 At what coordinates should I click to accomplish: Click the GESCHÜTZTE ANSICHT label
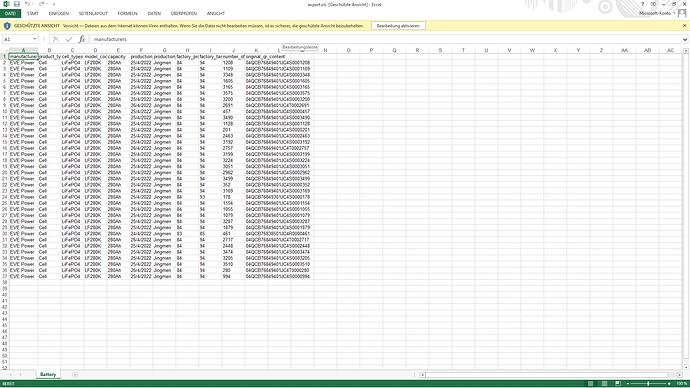click(x=37, y=26)
